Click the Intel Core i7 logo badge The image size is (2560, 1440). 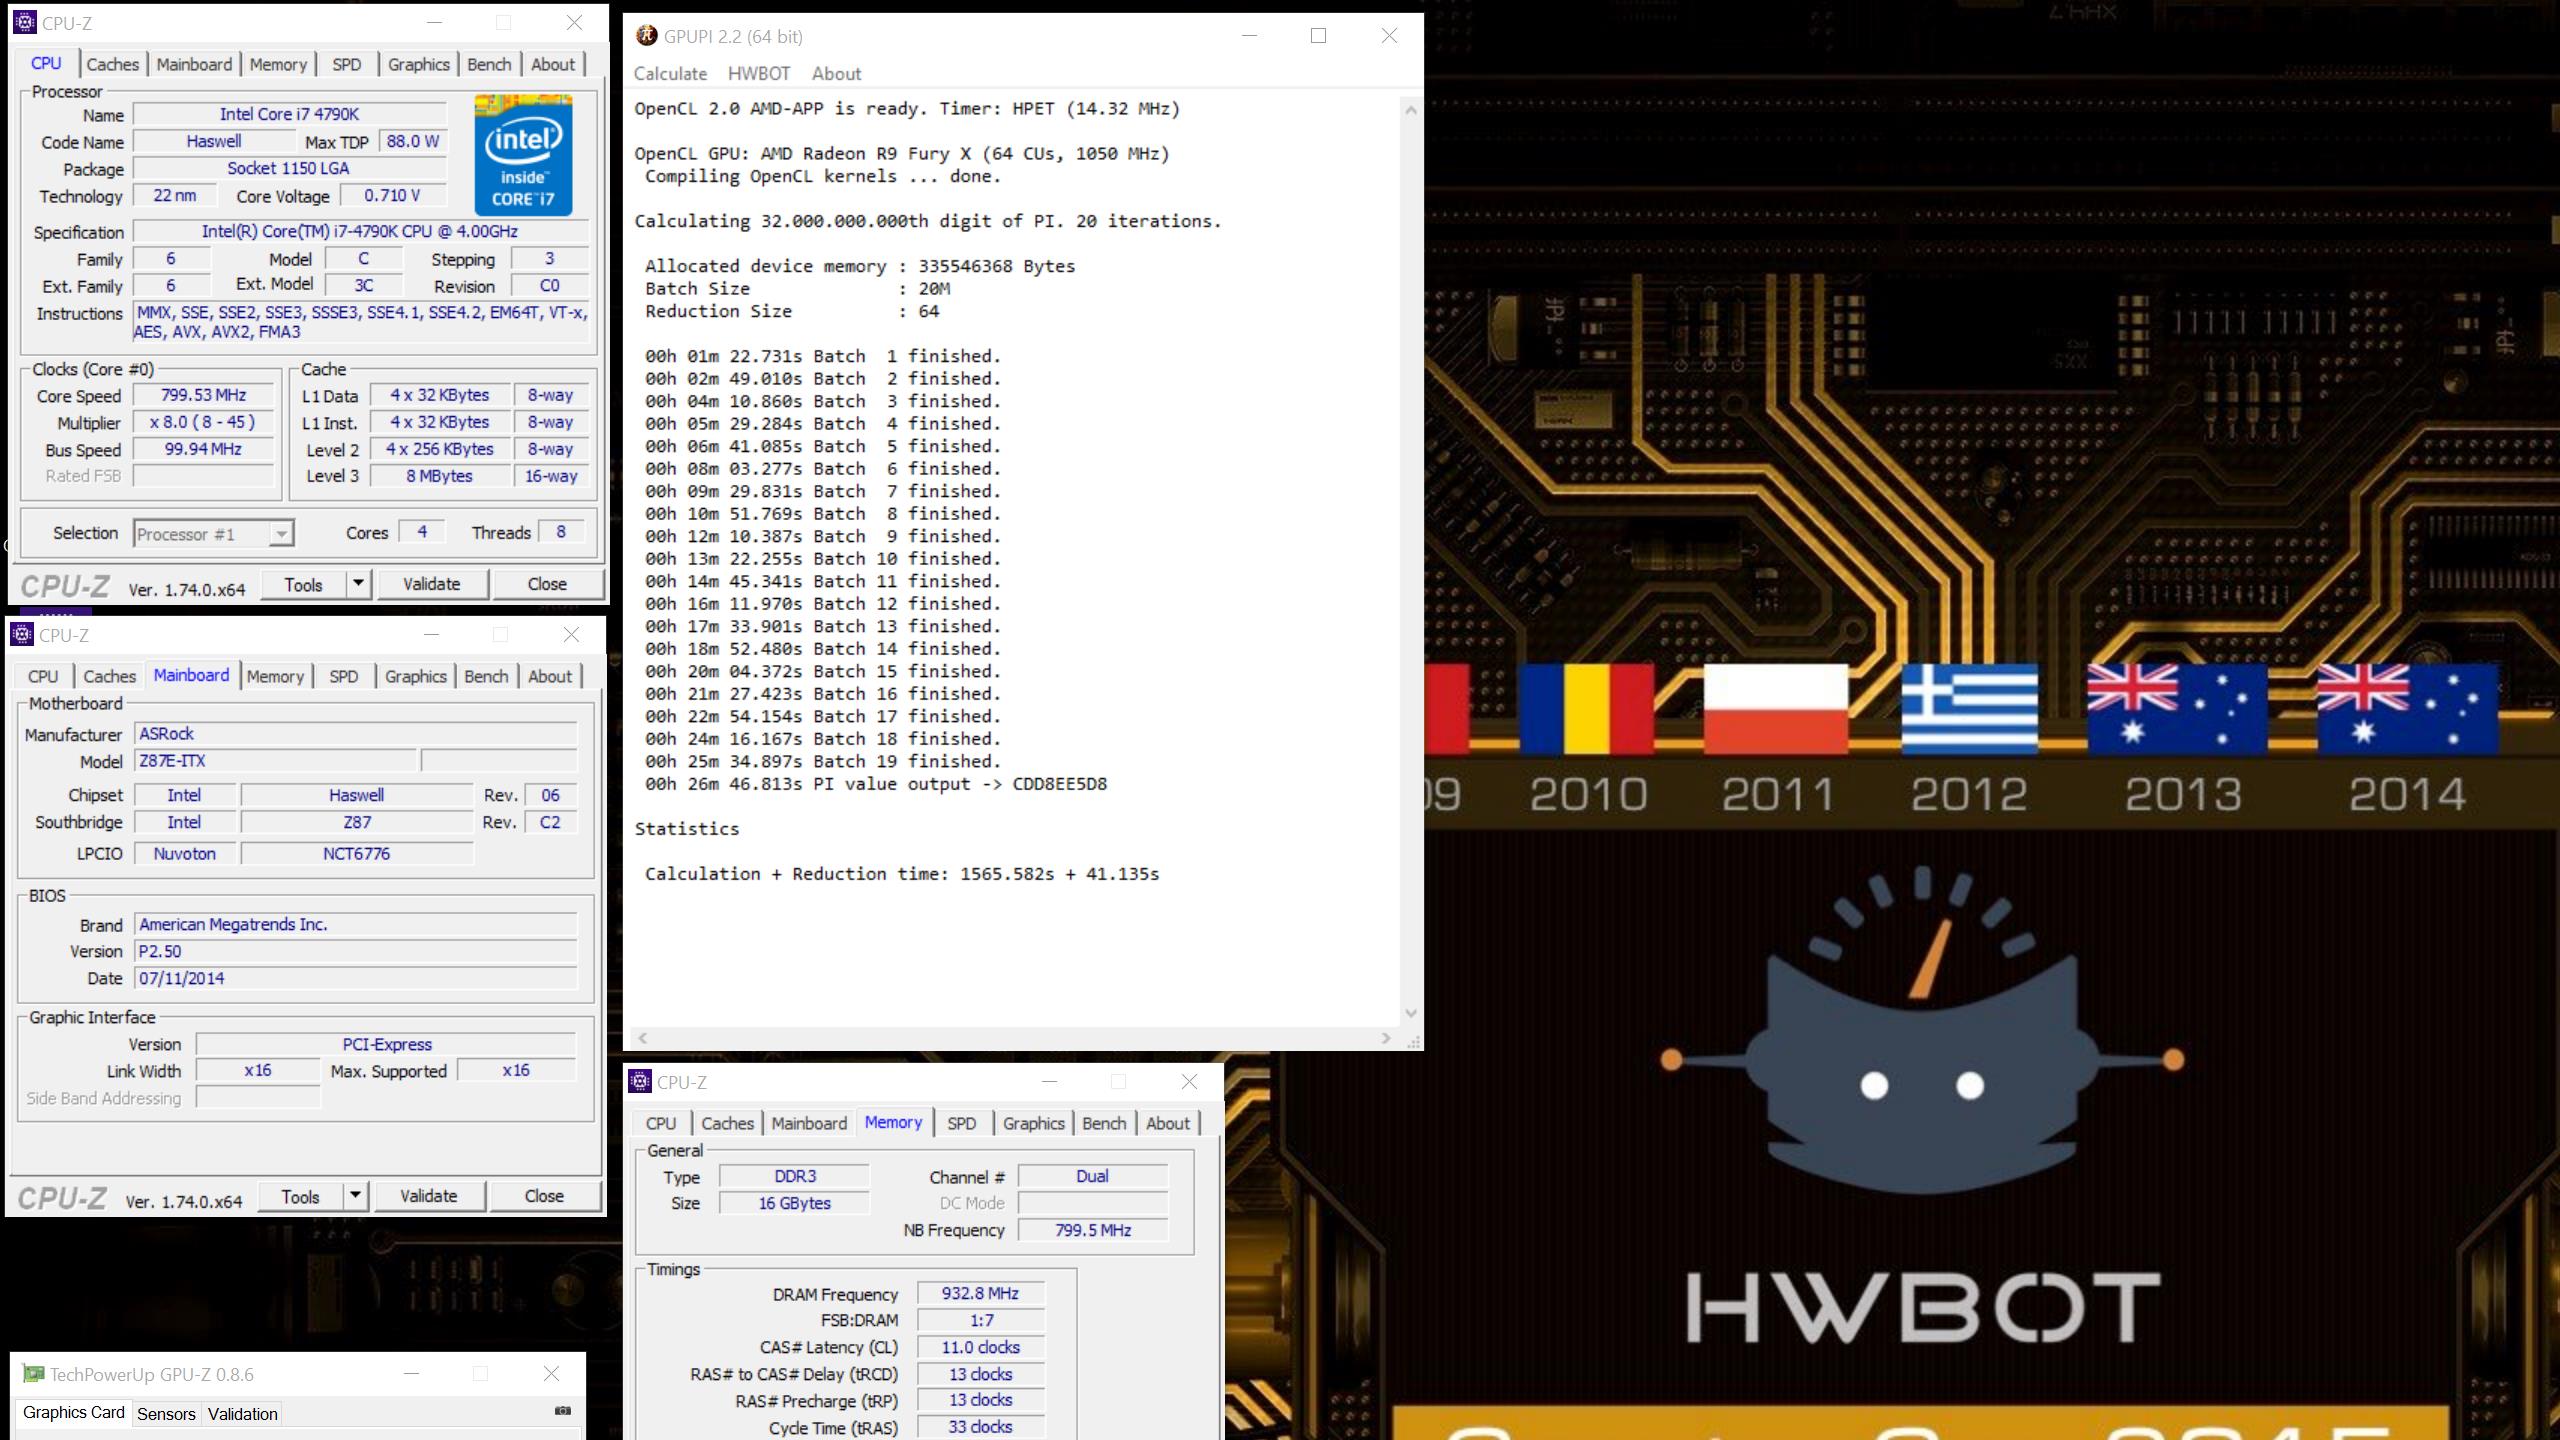(523, 155)
